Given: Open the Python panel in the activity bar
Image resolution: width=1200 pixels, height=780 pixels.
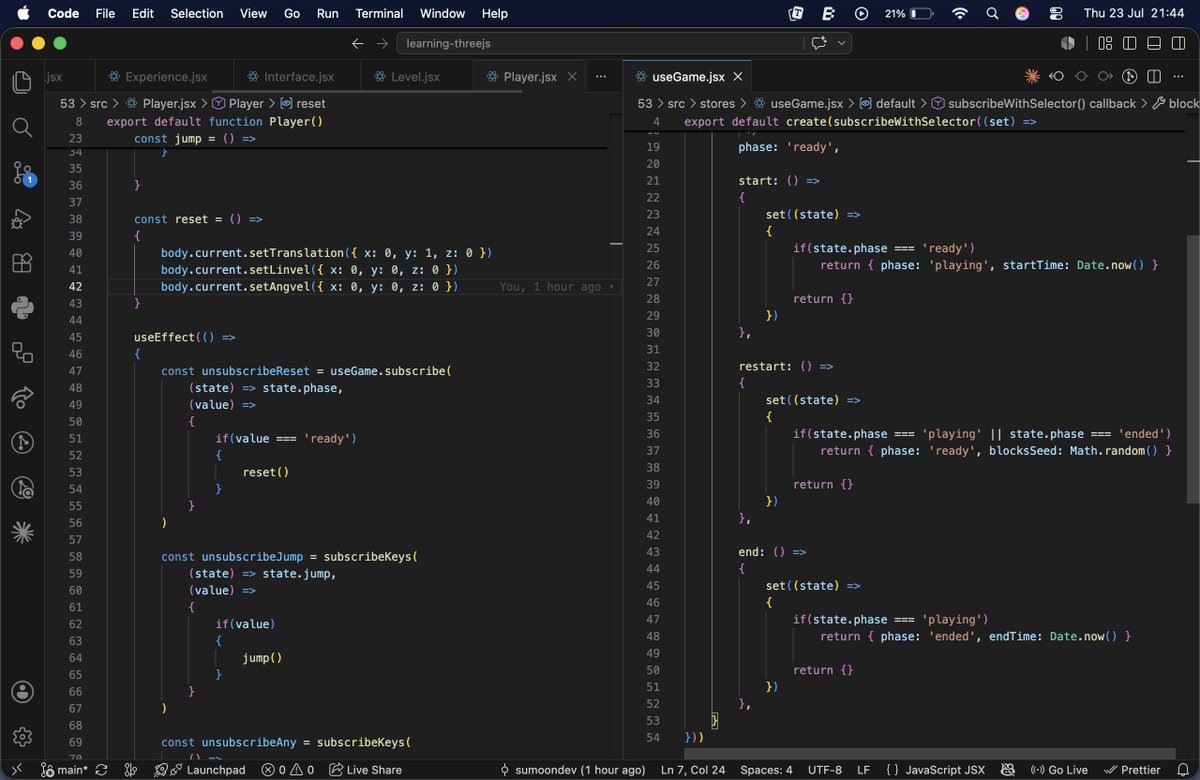Looking at the screenshot, I should coord(22,307).
